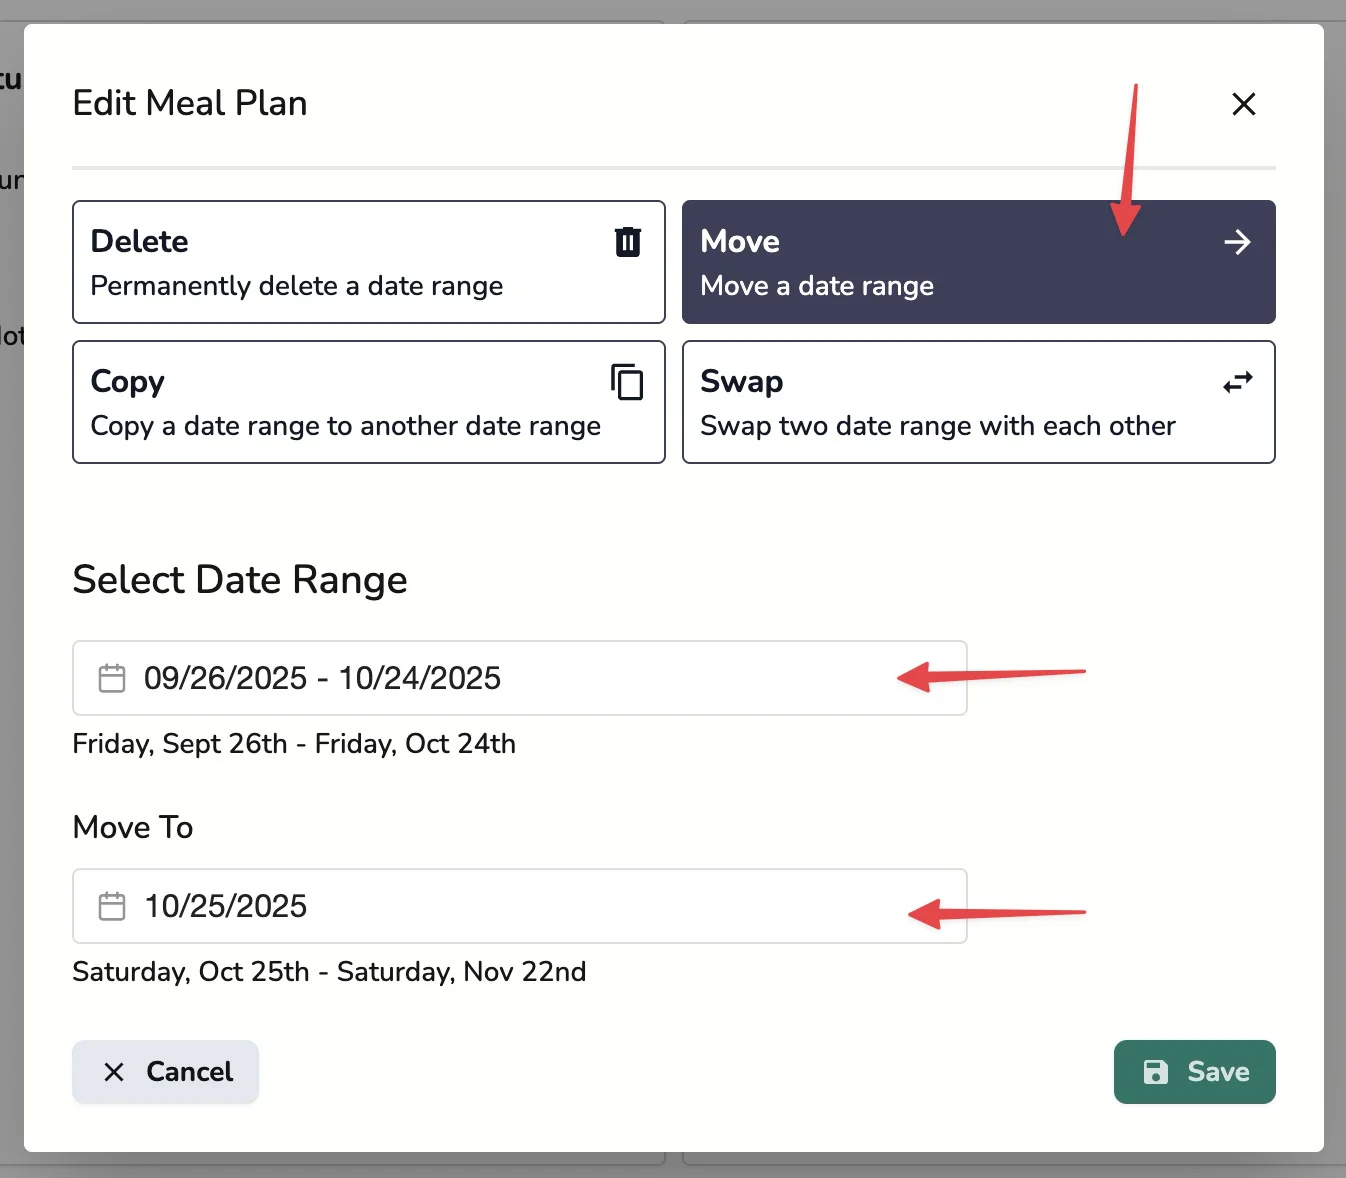This screenshot has height=1178, width=1346.
Task: Save the meal plan changes
Action: click(x=1194, y=1071)
